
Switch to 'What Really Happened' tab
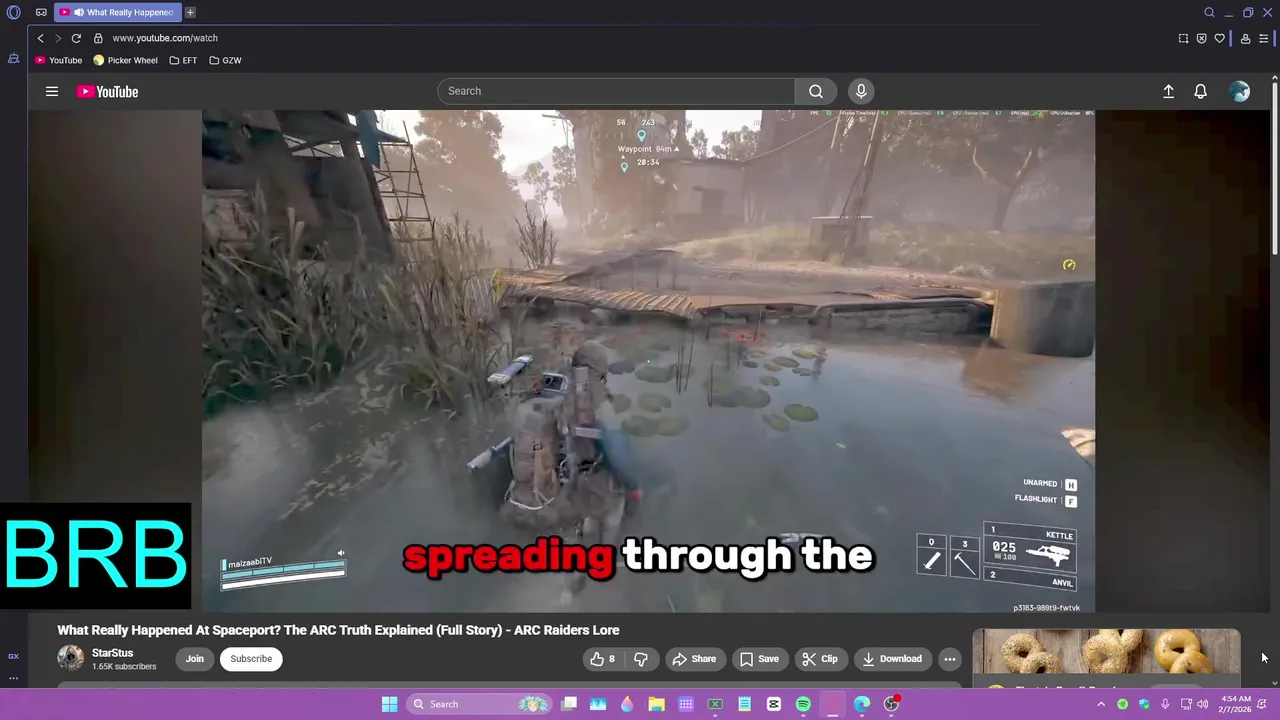tap(116, 12)
